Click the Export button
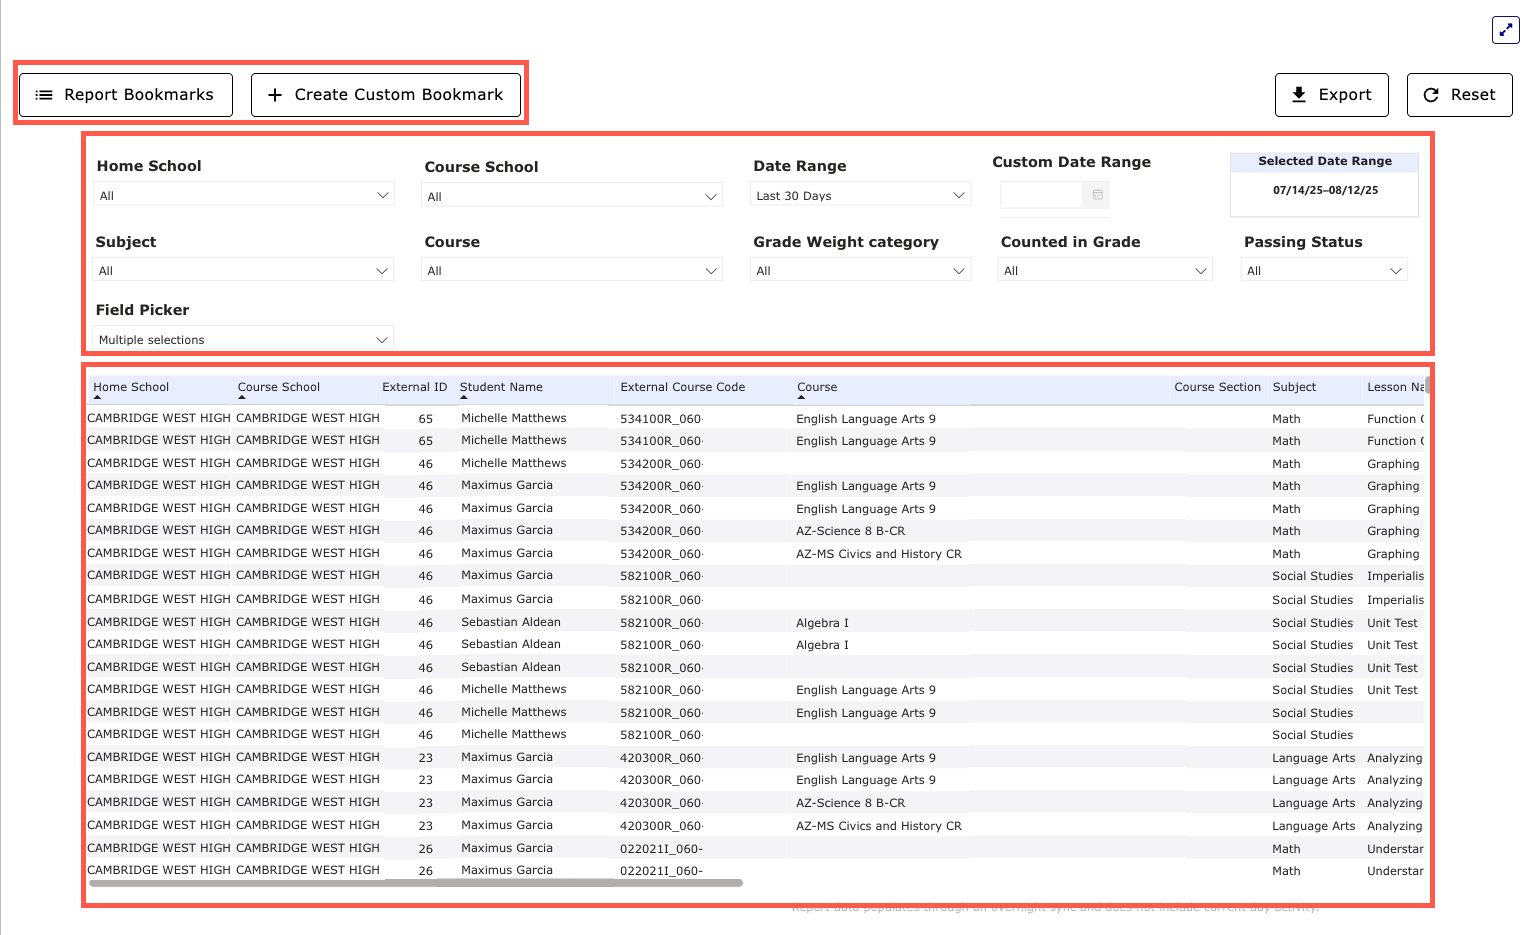The width and height of the screenshot is (1530, 935). coord(1331,95)
